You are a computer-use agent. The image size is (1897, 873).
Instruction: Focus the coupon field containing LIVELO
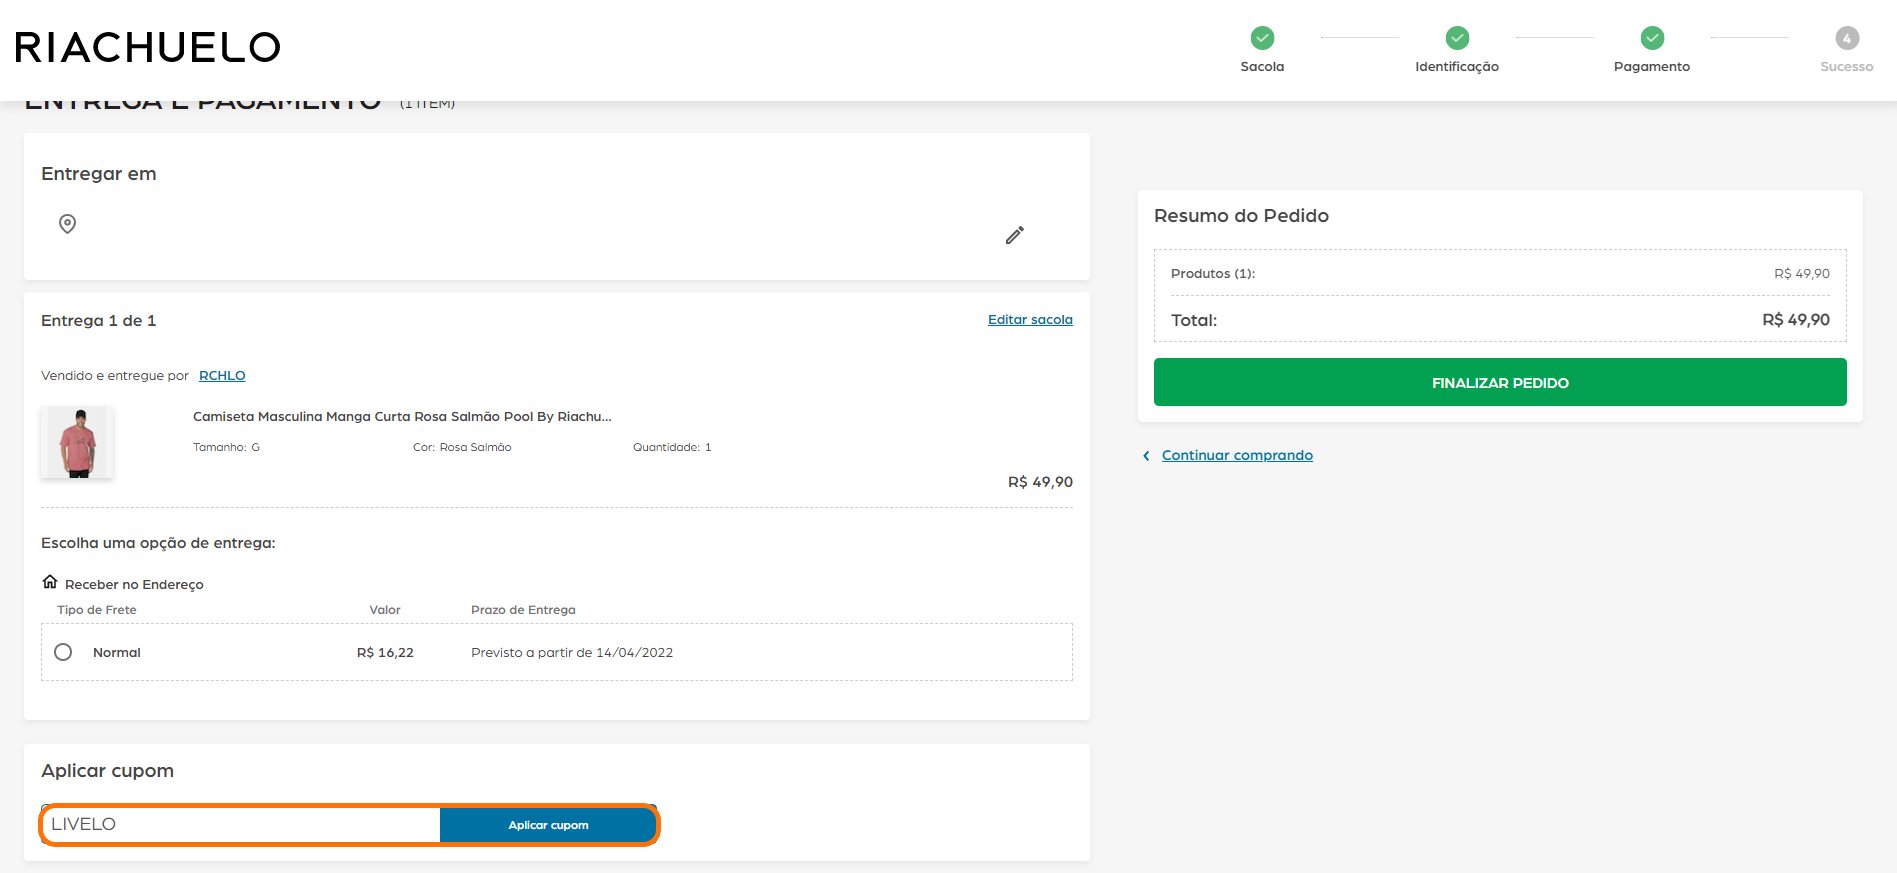pyautogui.click(x=241, y=825)
